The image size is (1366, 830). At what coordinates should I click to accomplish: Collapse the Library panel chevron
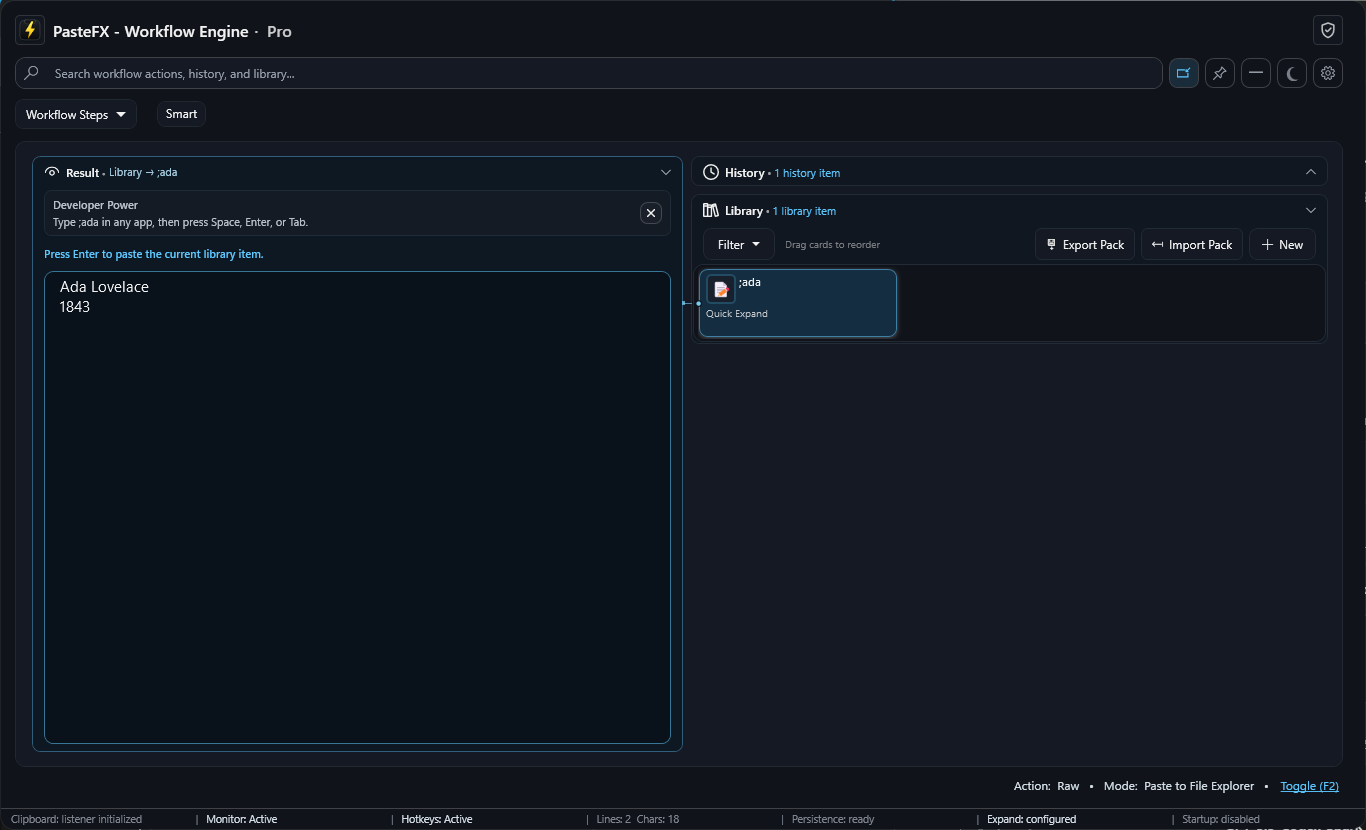(x=1311, y=210)
